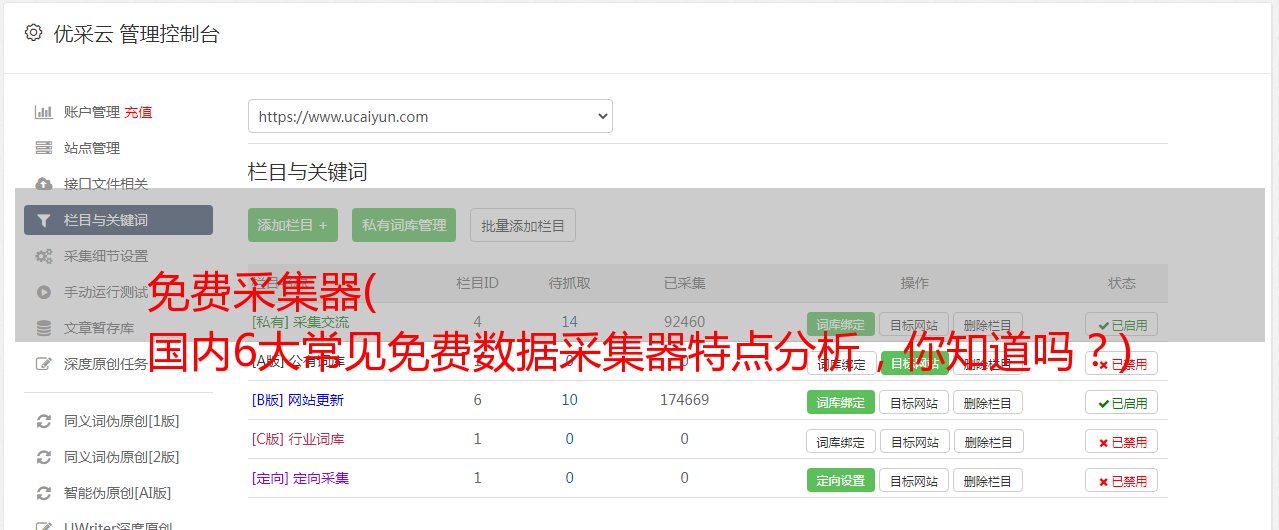Viewport: 1279px width, 530px height.
Task: Click the 已采集 value 92460
Action: pos(684,322)
